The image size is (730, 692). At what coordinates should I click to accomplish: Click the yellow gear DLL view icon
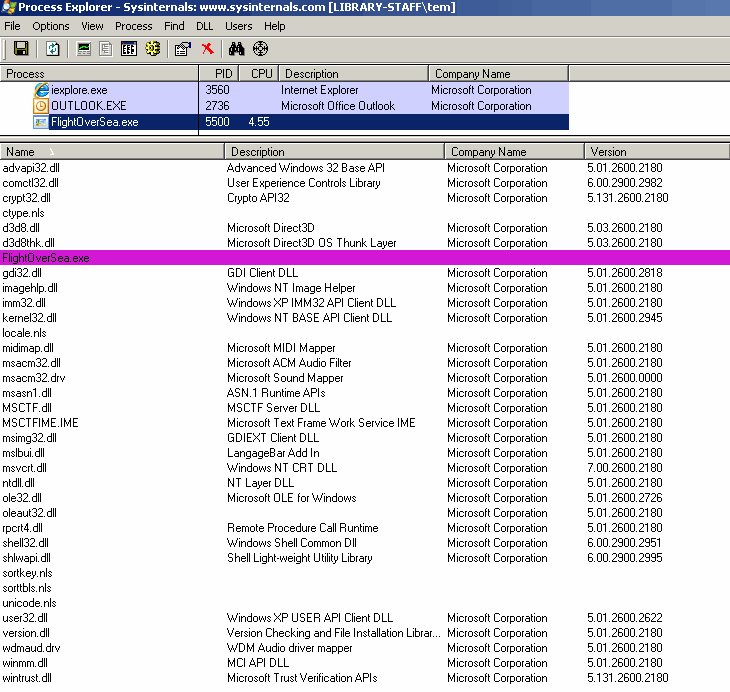tap(153, 48)
